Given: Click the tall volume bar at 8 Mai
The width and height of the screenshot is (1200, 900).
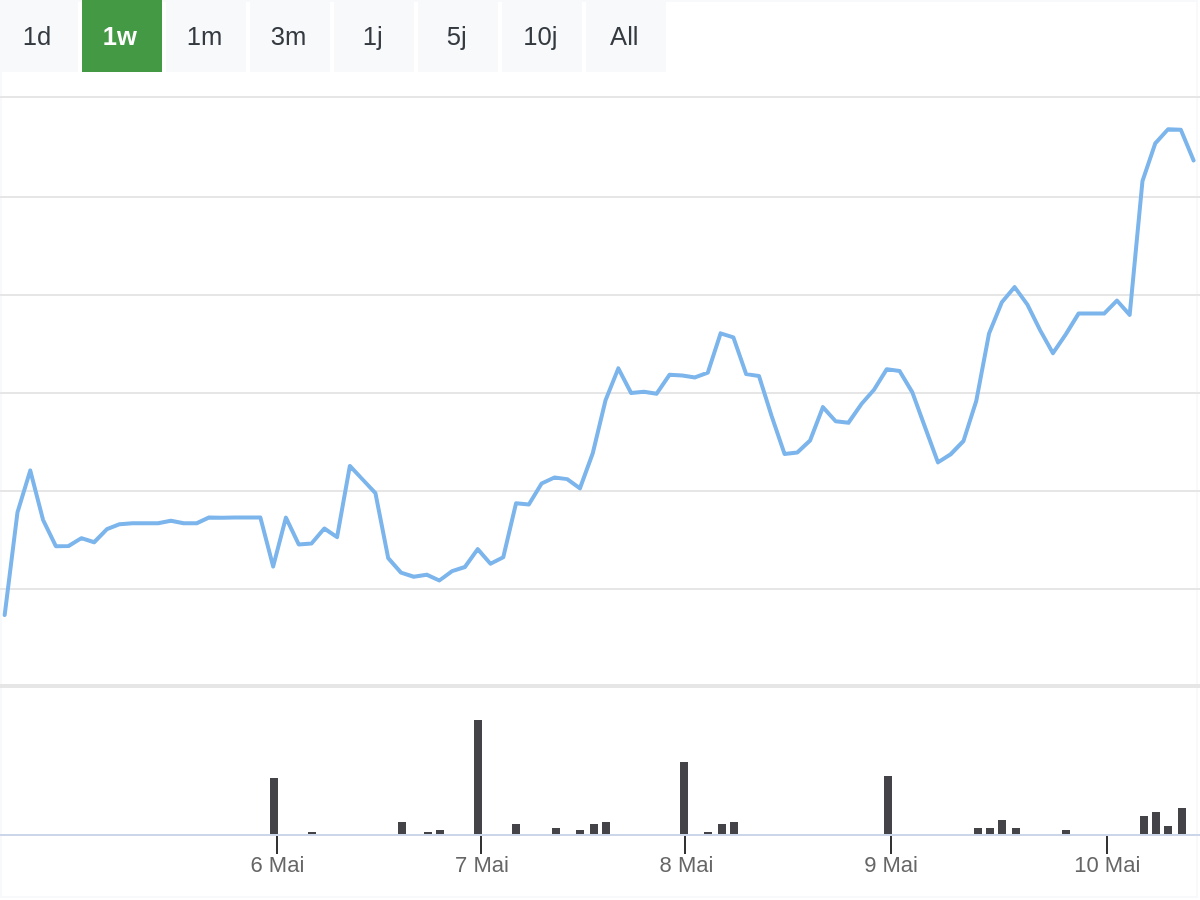Looking at the screenshot, I should click(684, 798).
